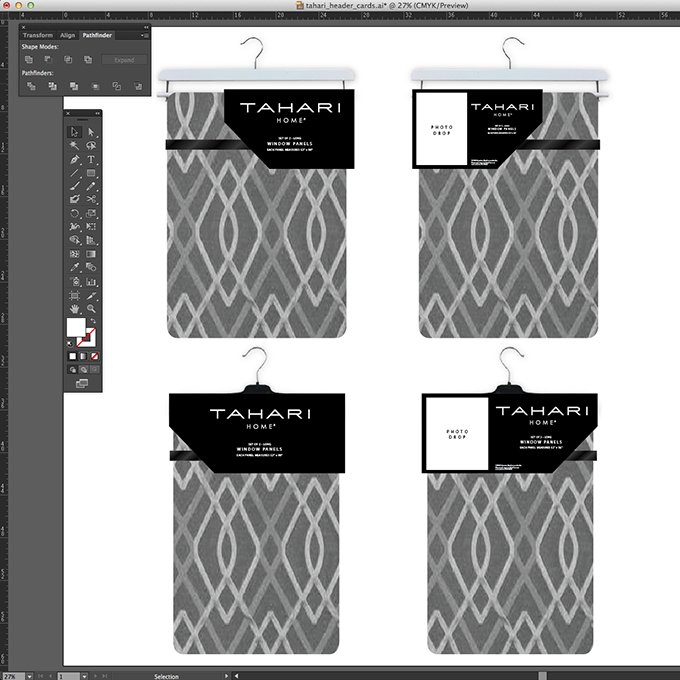Select the Perspective Grid tool
The height and width of the screenshot is (680, 680).
click(91, 240)
